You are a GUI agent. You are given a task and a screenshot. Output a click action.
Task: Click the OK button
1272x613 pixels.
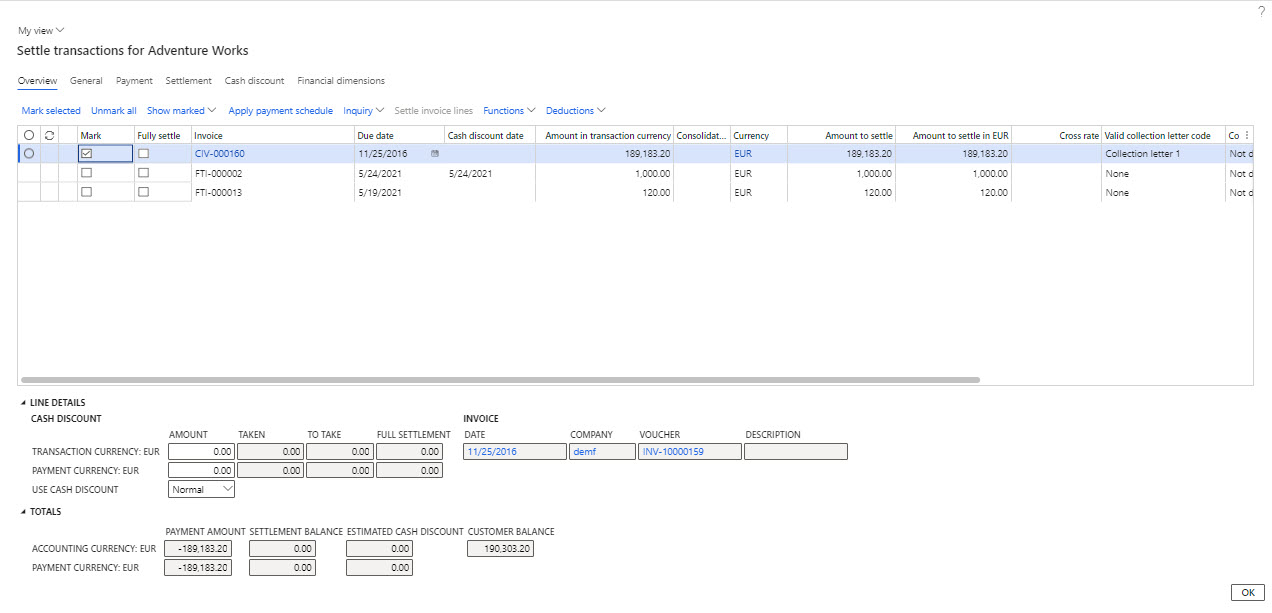[1247, 592]
